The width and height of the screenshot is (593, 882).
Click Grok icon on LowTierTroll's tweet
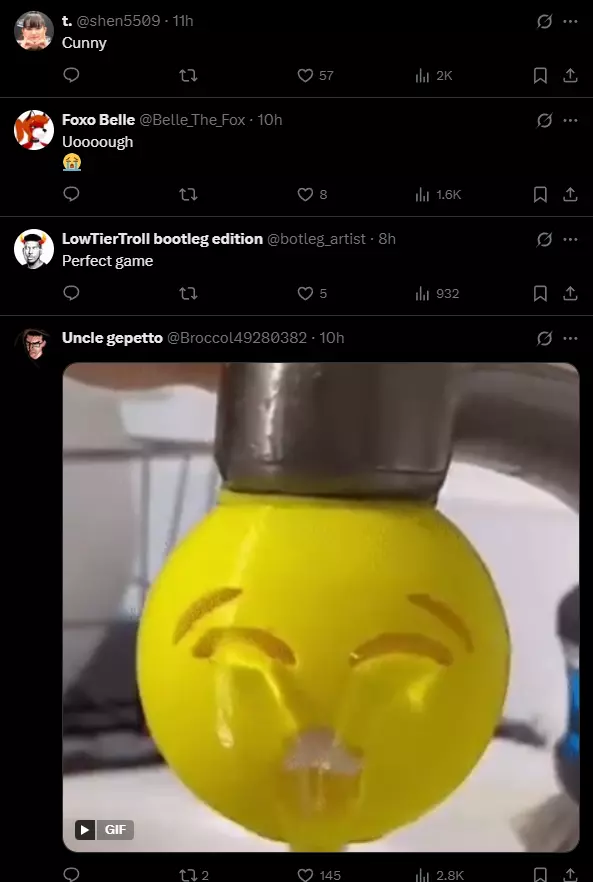click(544, 240)
